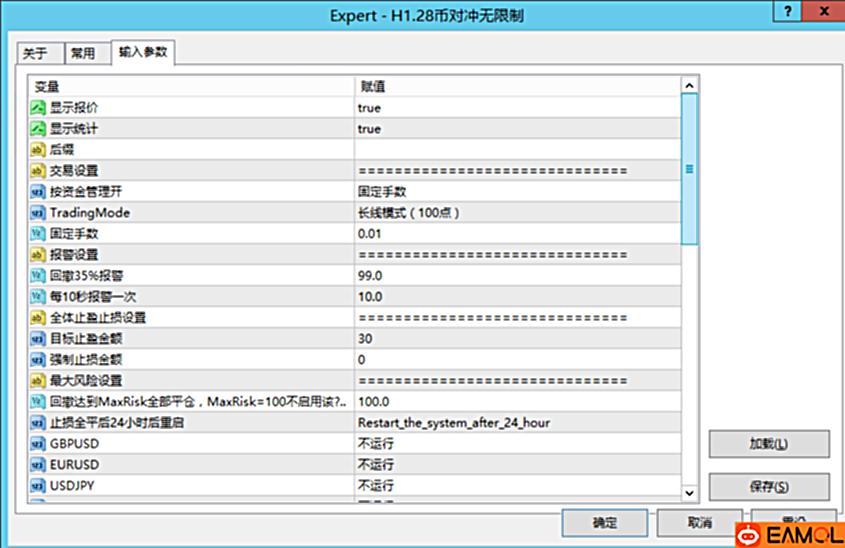Click the icon beside the TradingMode variable
845x548 pixels.
tap(37, 213)
